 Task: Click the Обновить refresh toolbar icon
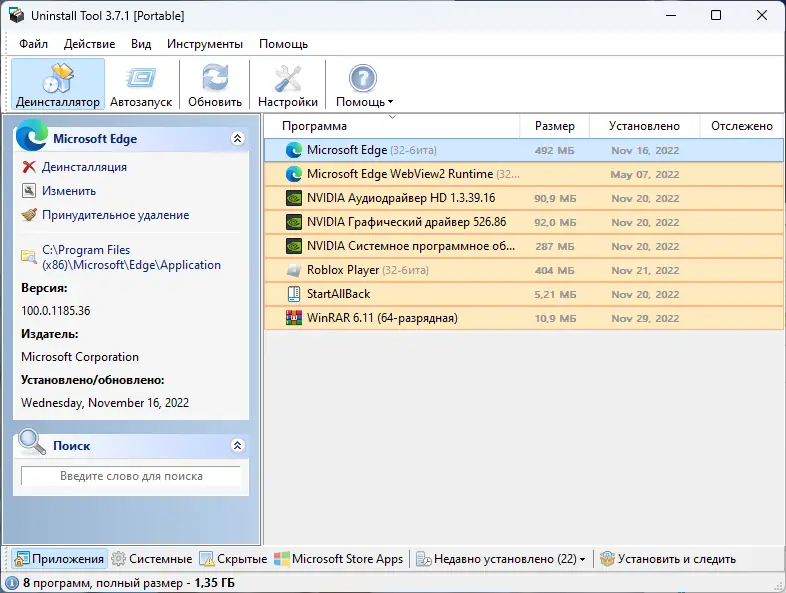coord(215,79)
